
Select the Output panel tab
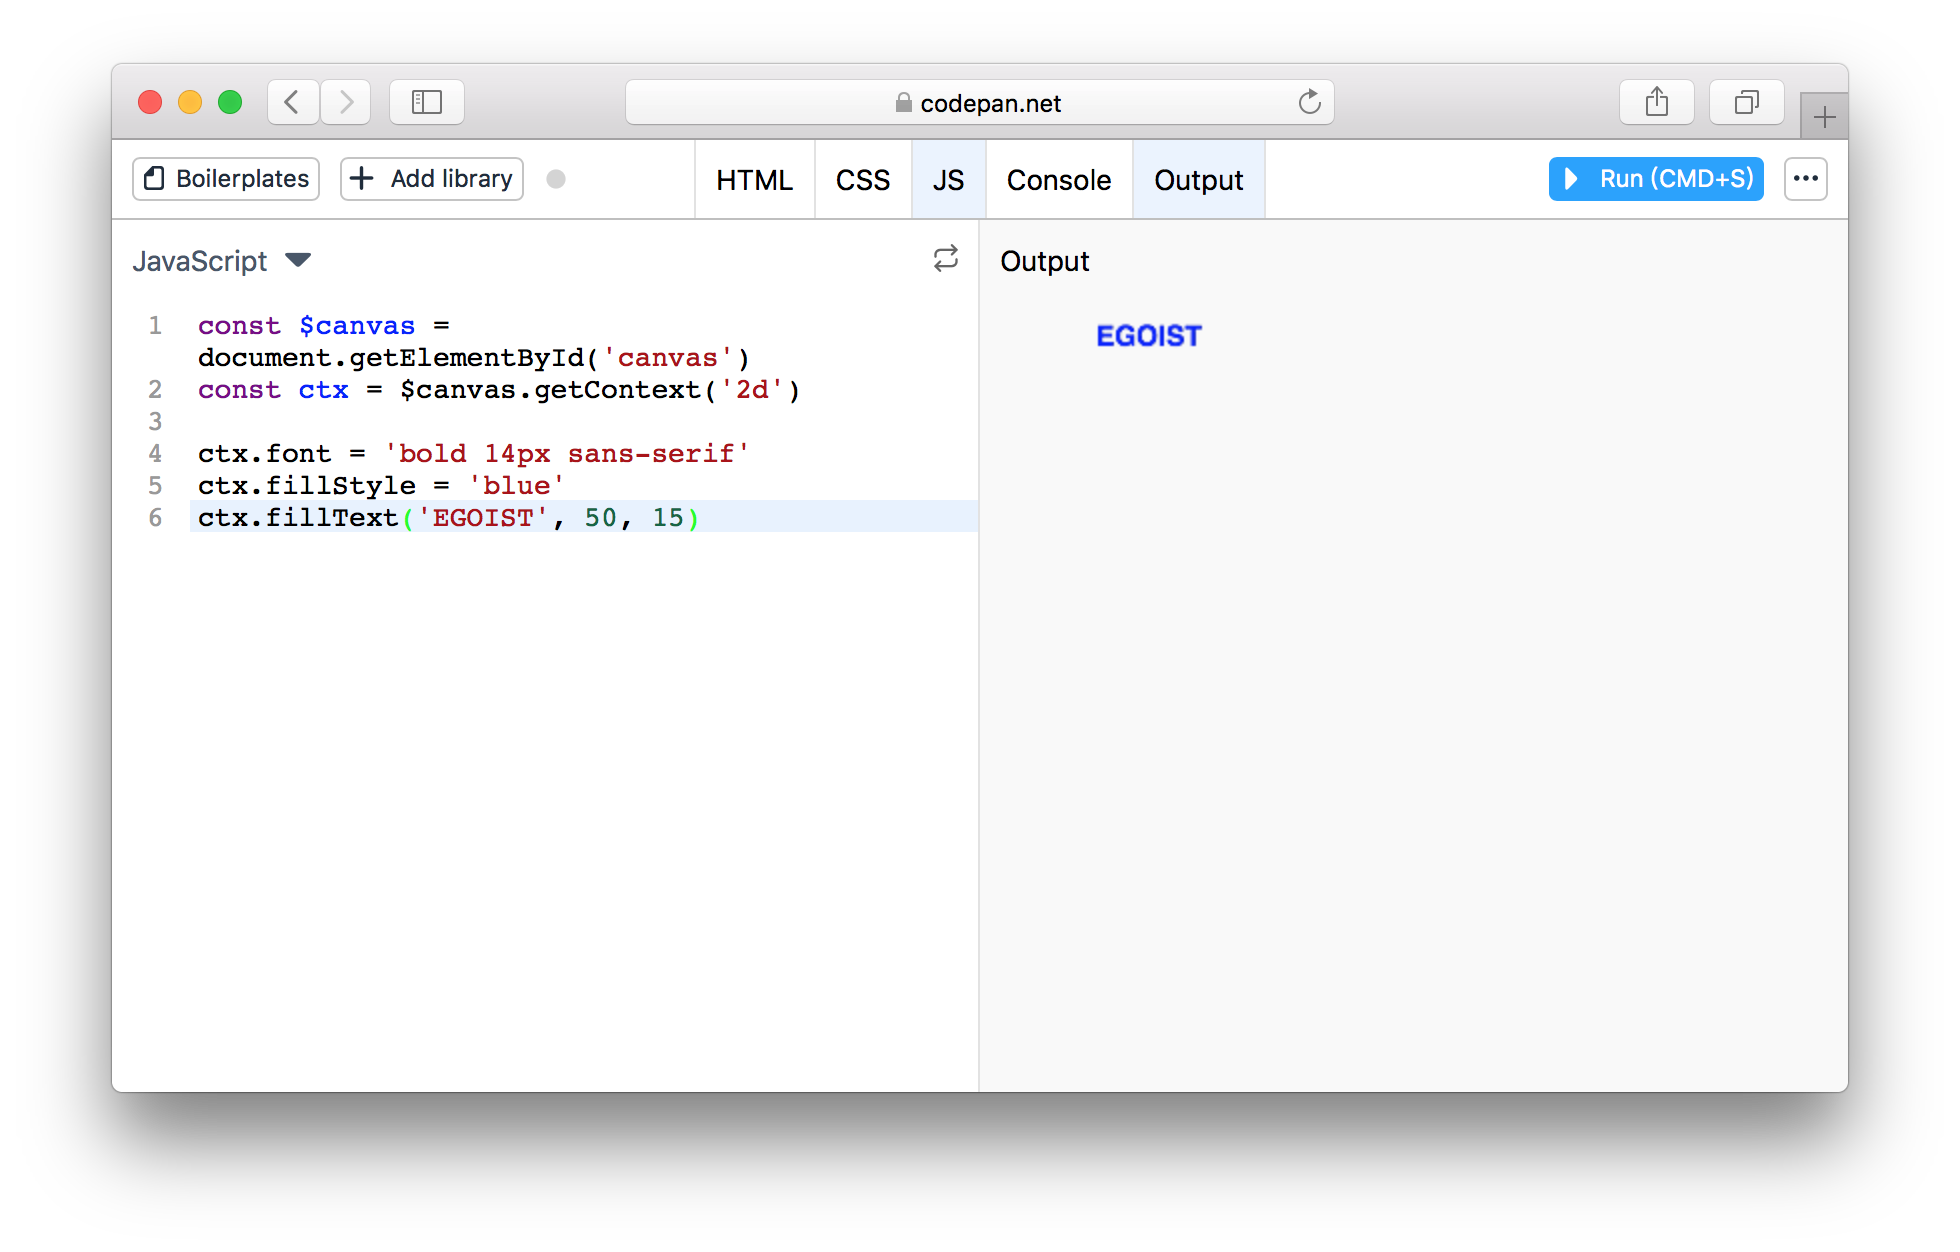click(x=1198, y=180)
